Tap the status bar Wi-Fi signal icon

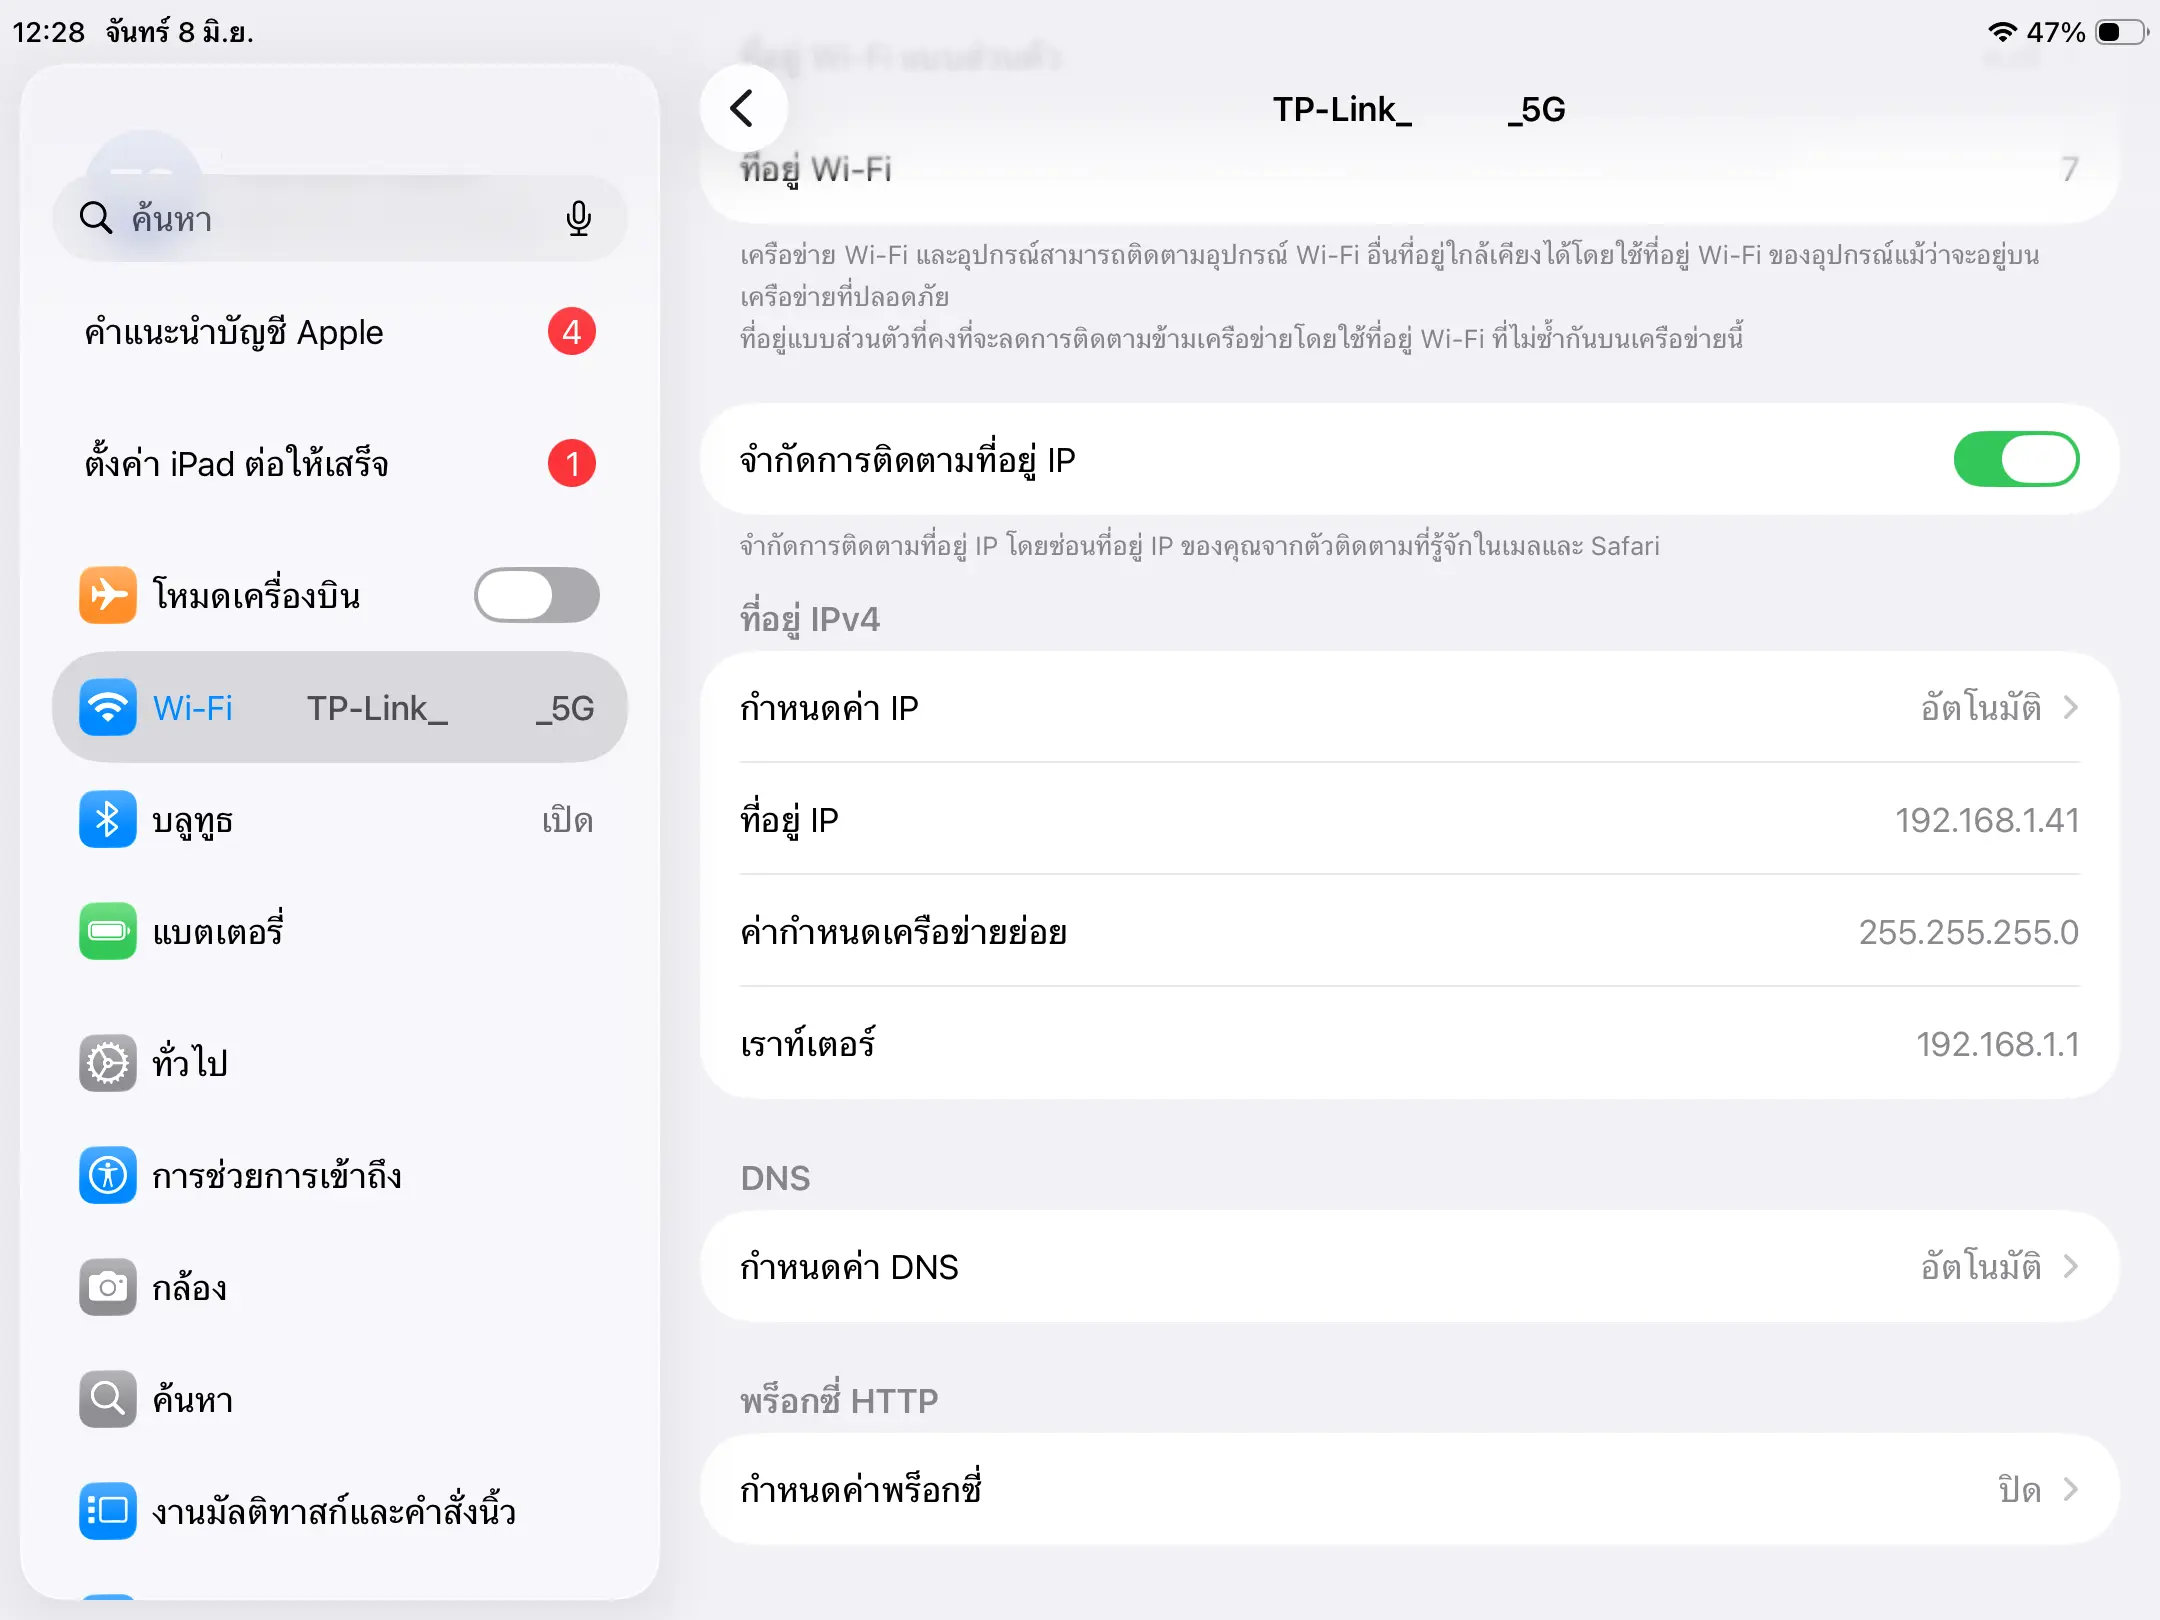[2002, 32]
